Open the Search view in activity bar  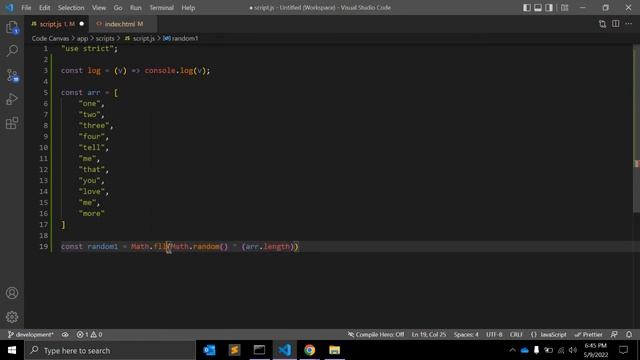pos(12,51)
